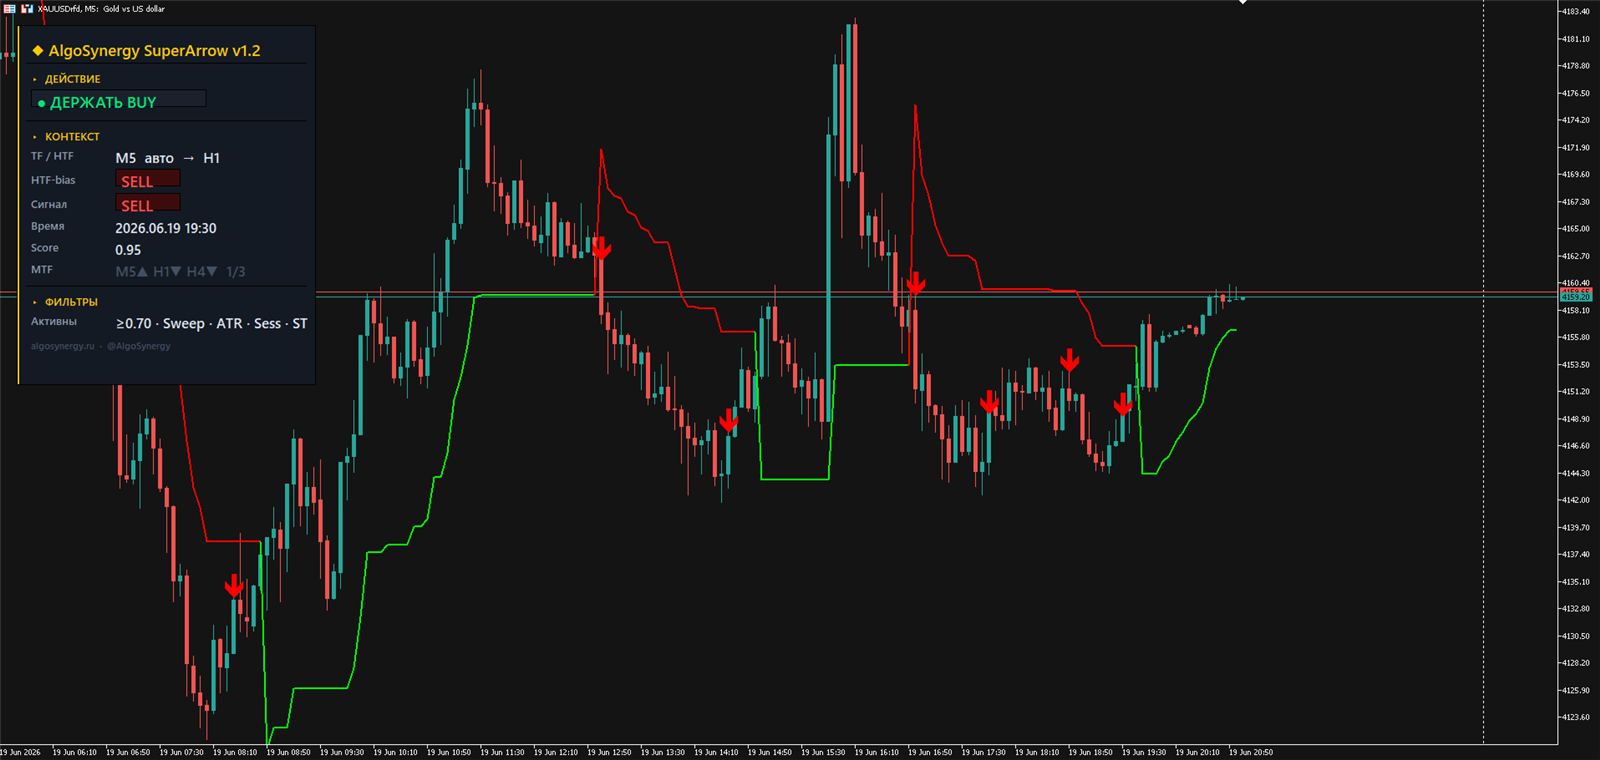Click the 4123.60 price axis label

point(1576,717)
